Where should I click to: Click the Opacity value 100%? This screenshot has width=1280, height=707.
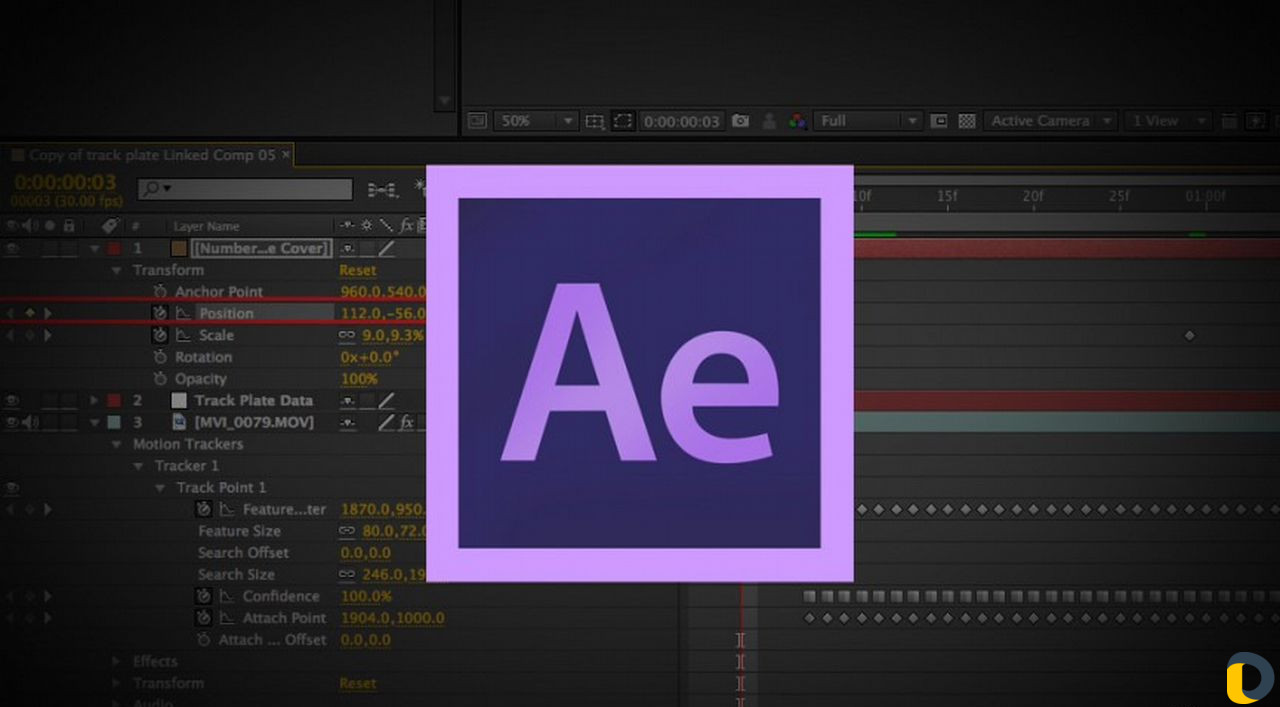[x=359, y=380]
